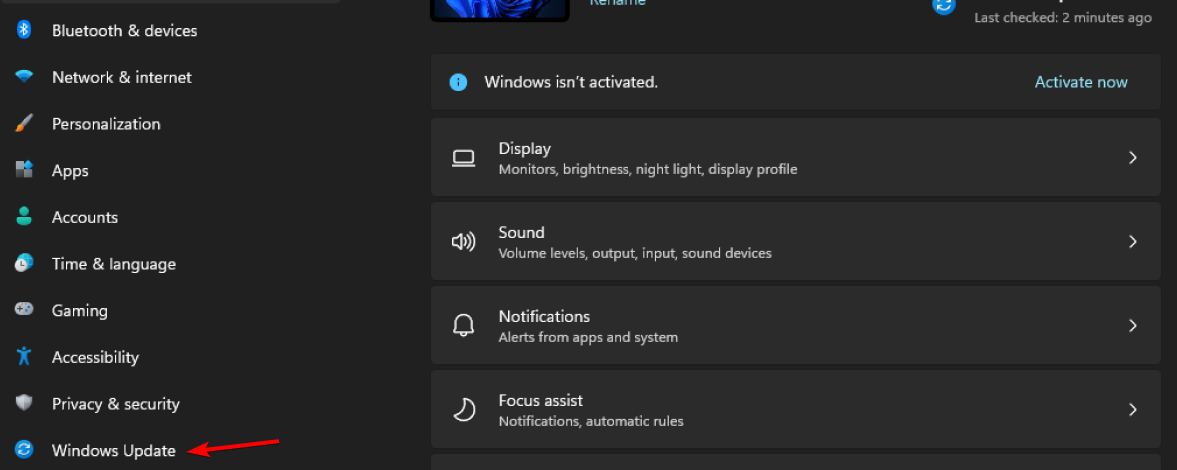The image size is (1177, 470).
Task: Click the Activate now link
Action: coord(1081,82)
